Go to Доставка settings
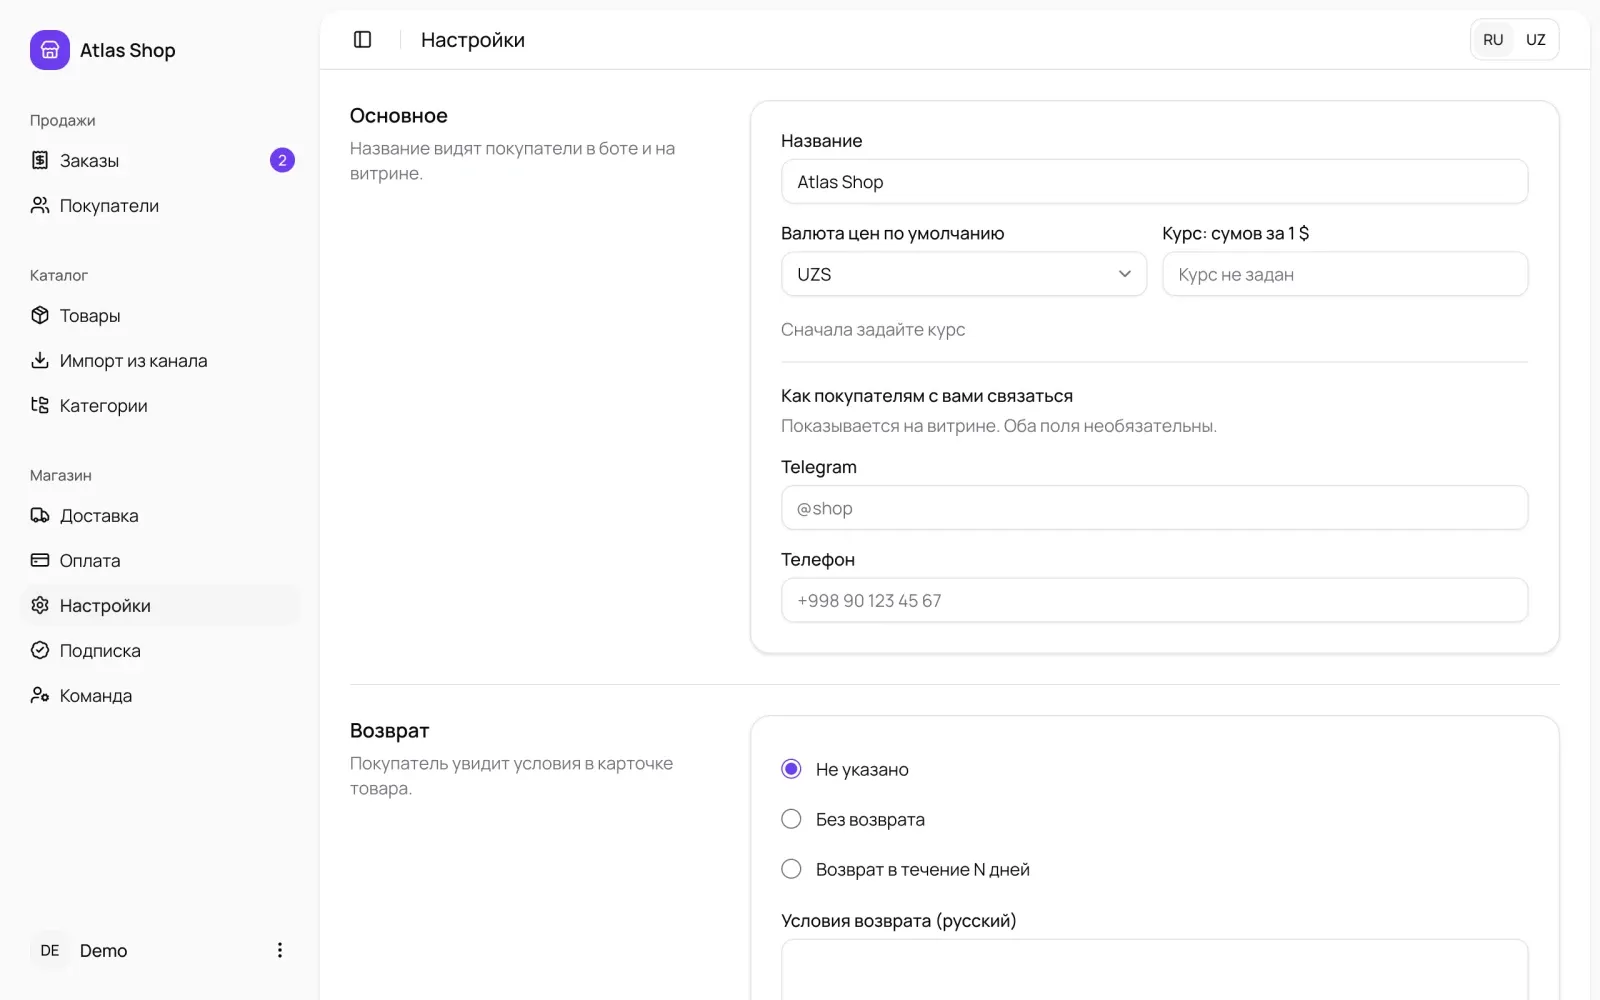Screen dimensions: 1600x1000 pos(160,515)
